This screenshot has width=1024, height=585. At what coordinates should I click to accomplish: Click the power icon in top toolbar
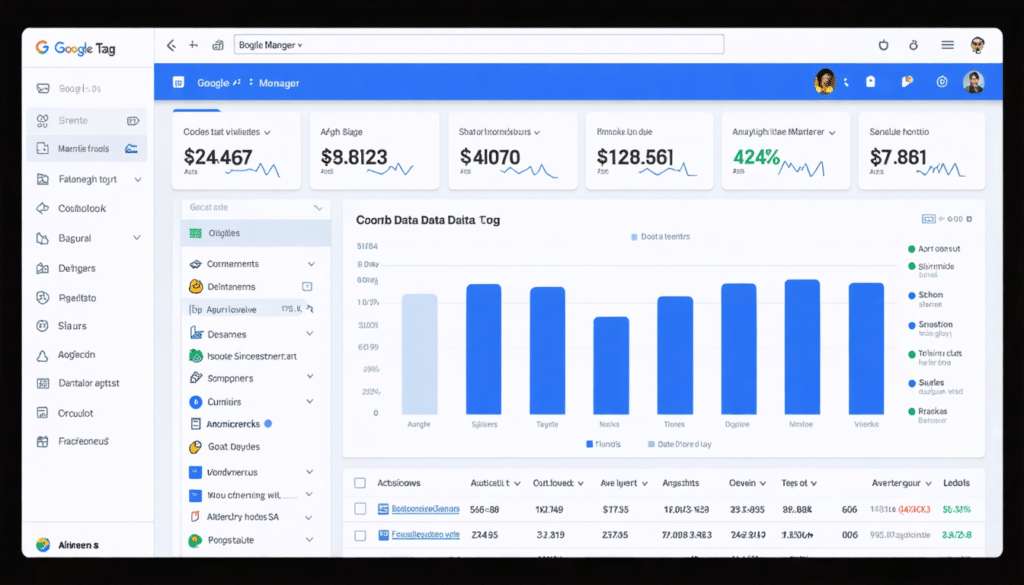884,45
